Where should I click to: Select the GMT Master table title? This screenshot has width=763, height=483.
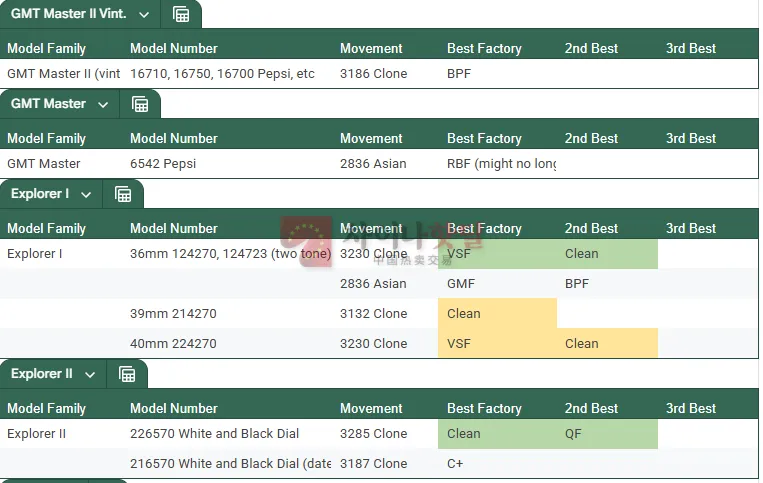coord(48,104)
